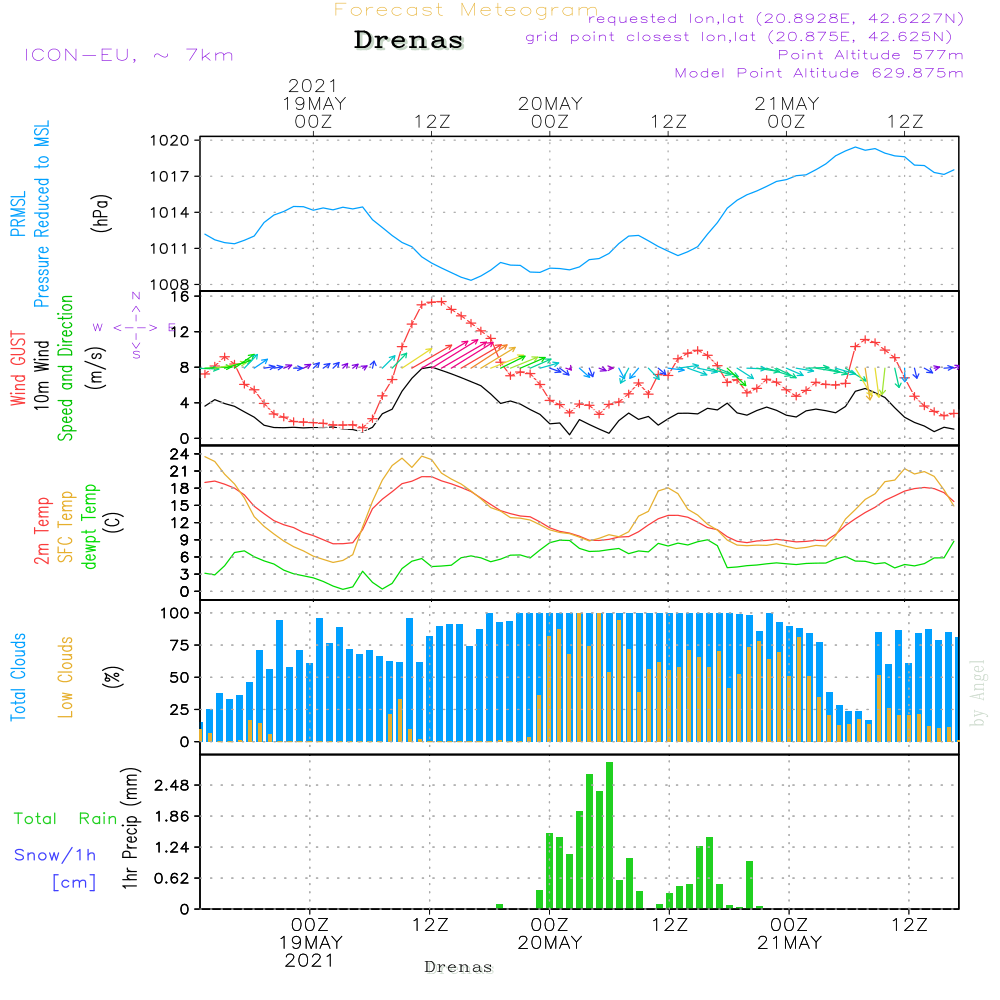This screenshot has height=1000, width=1000.
Task: Click the '24' temperature axis tick
Action: 179,454
